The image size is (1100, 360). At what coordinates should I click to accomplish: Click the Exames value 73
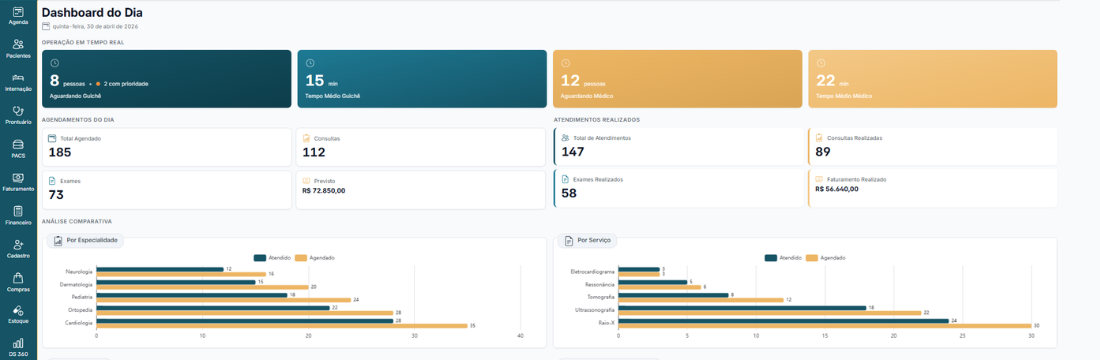coord(56,194)
